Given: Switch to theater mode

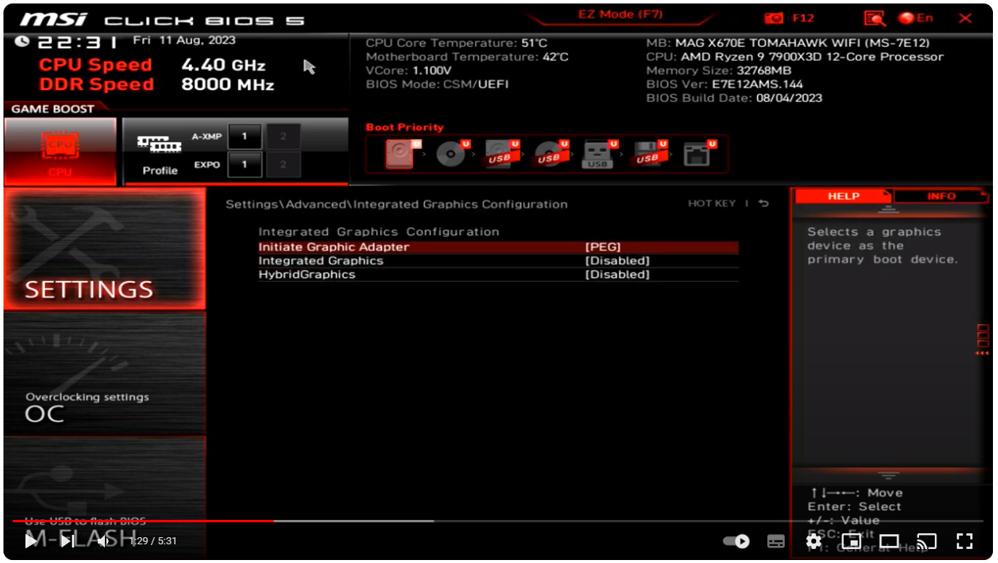Looking at the screenshot, I should (889, 541).
